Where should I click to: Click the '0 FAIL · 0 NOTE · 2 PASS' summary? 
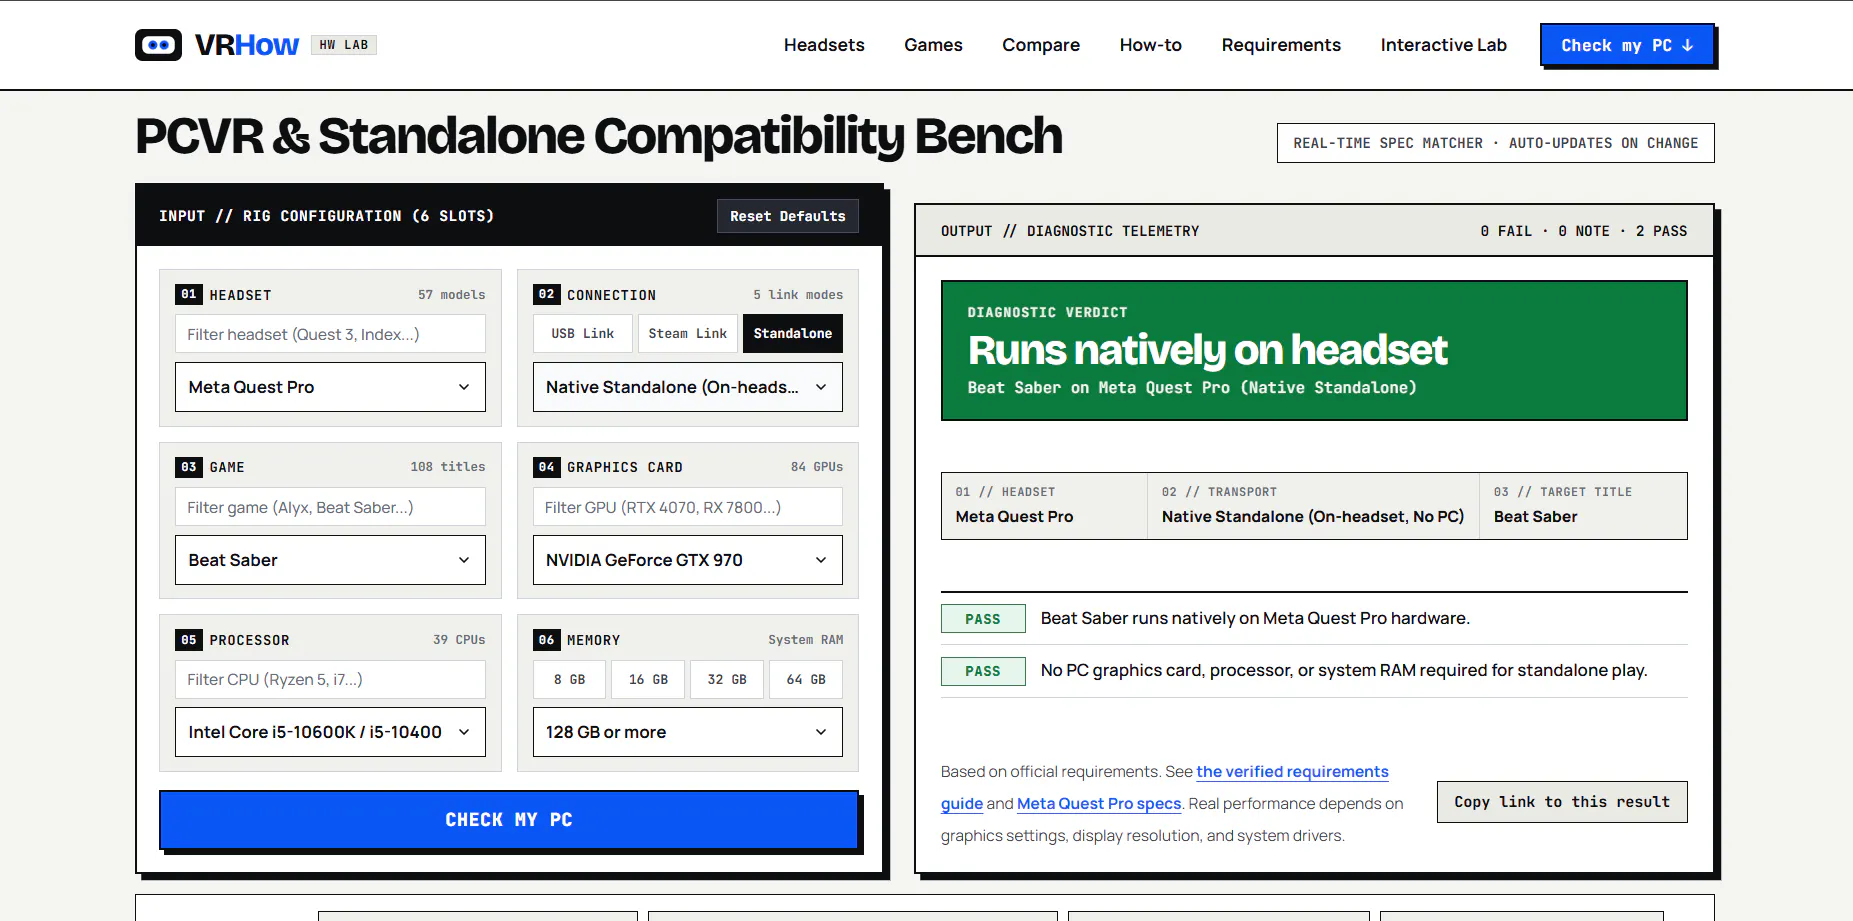click(x=1584, y=231)
